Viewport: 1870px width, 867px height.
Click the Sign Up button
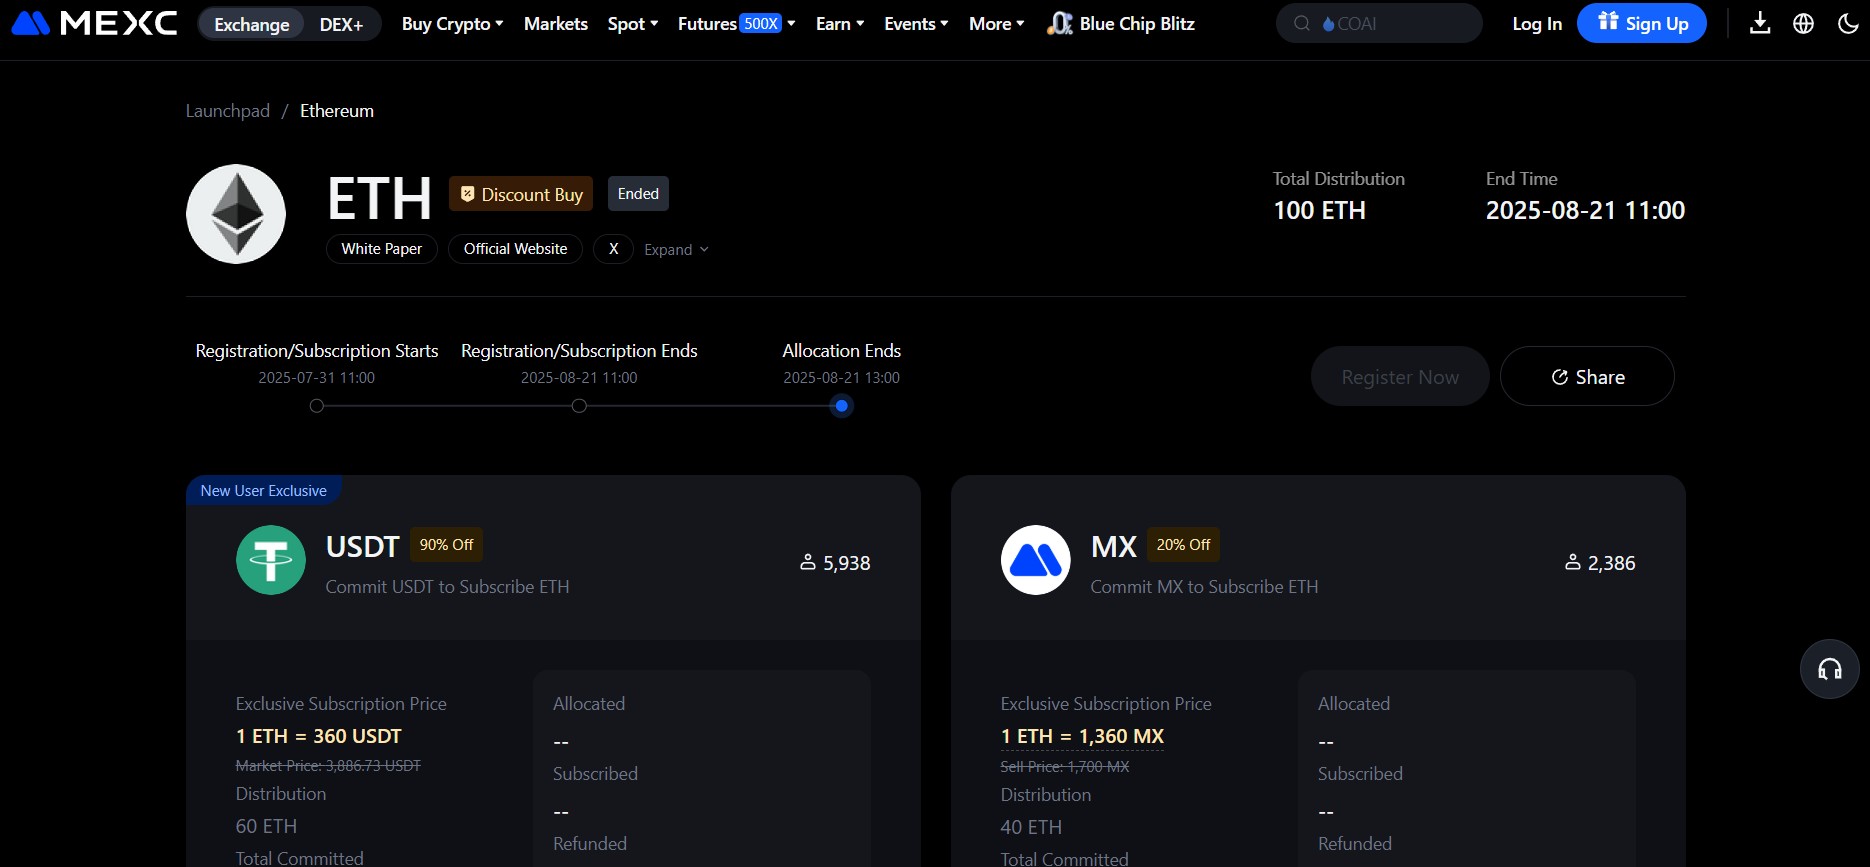coord(1642,23)
